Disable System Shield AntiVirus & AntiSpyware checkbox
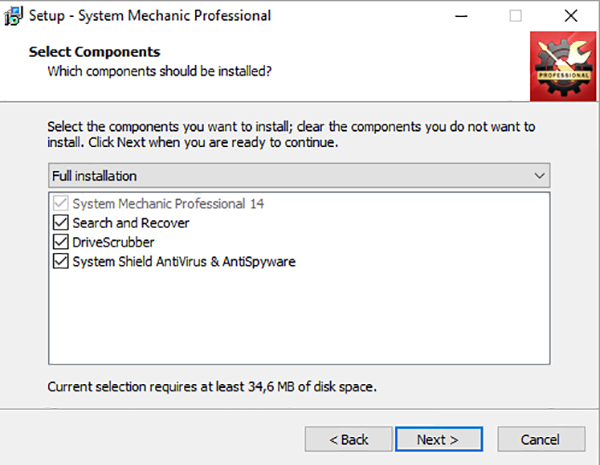Screen dimensions: 600x465 [x=60, y=262]
